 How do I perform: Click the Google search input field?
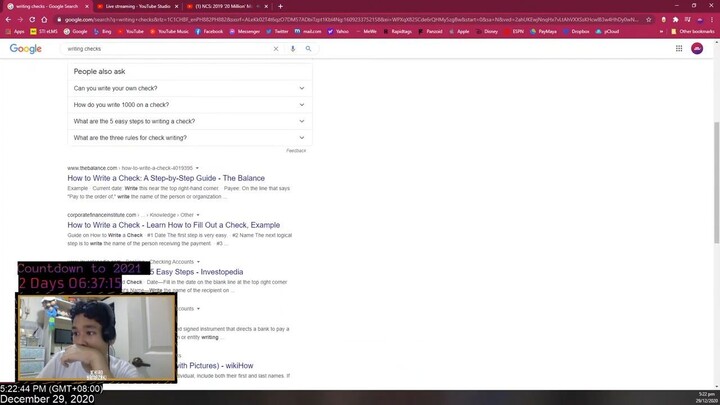coord(168,49)
